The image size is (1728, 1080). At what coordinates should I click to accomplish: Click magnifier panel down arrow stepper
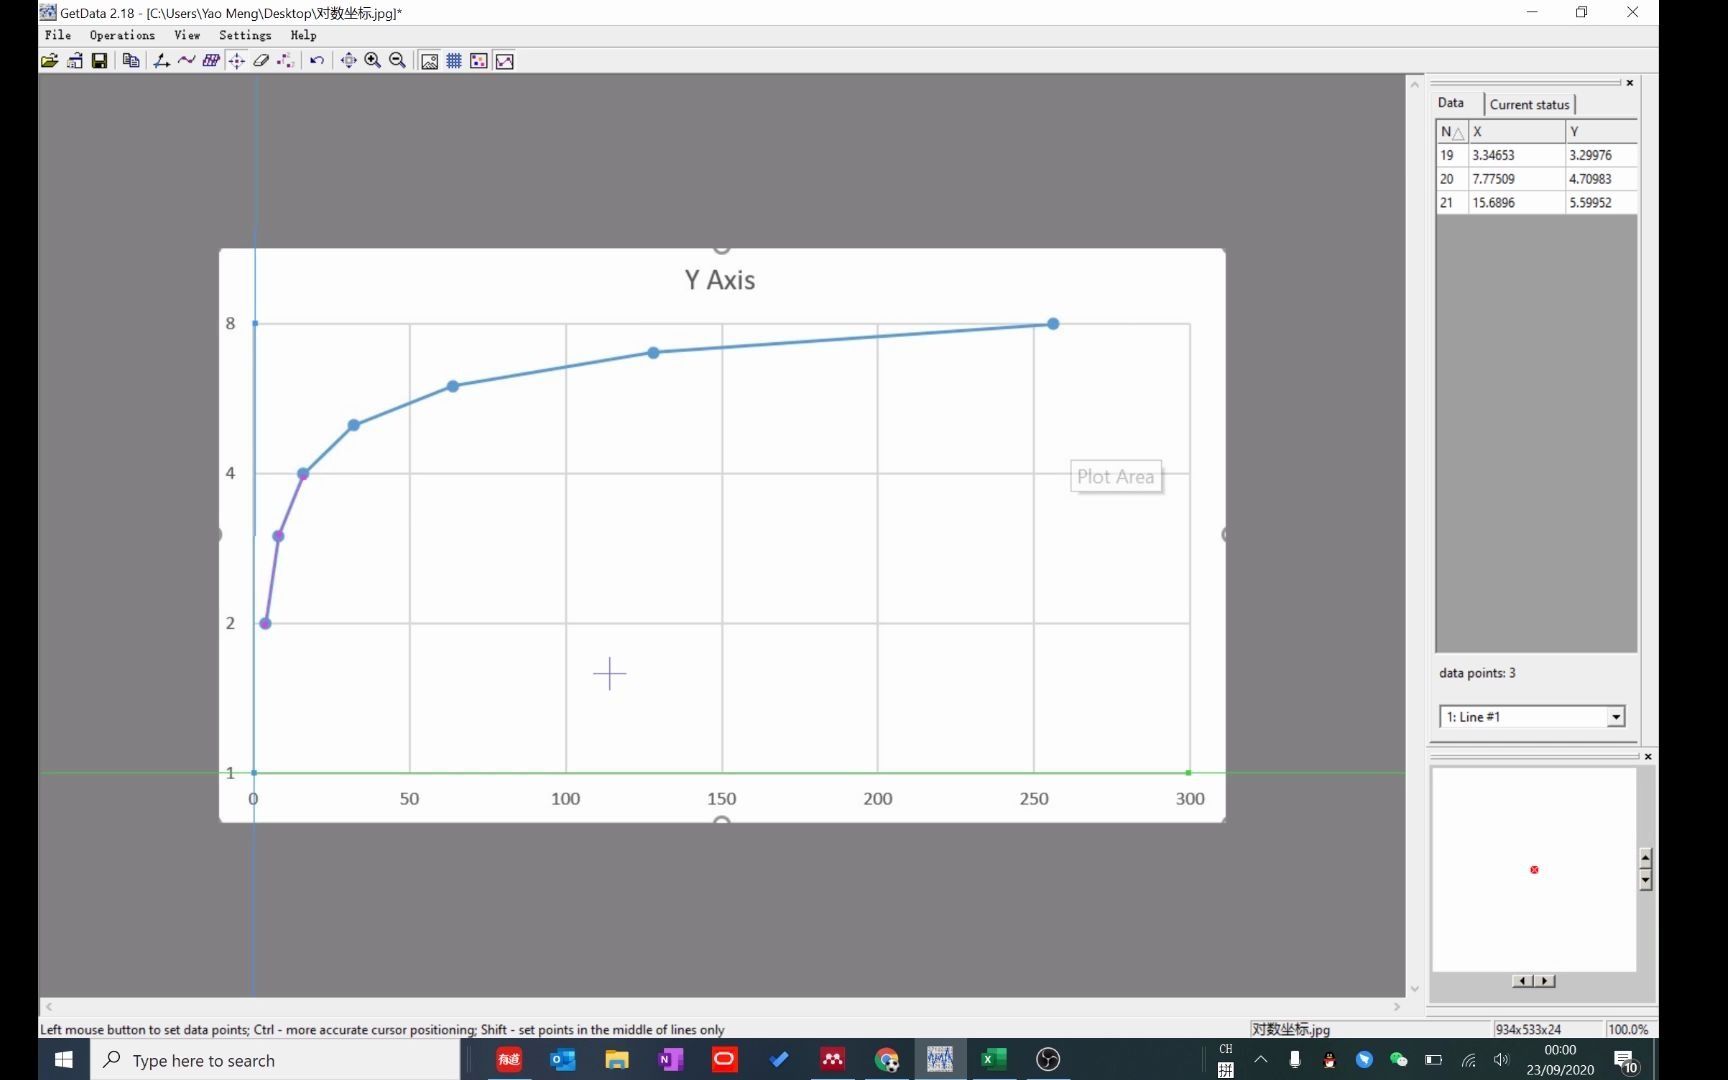(1646, 881)
